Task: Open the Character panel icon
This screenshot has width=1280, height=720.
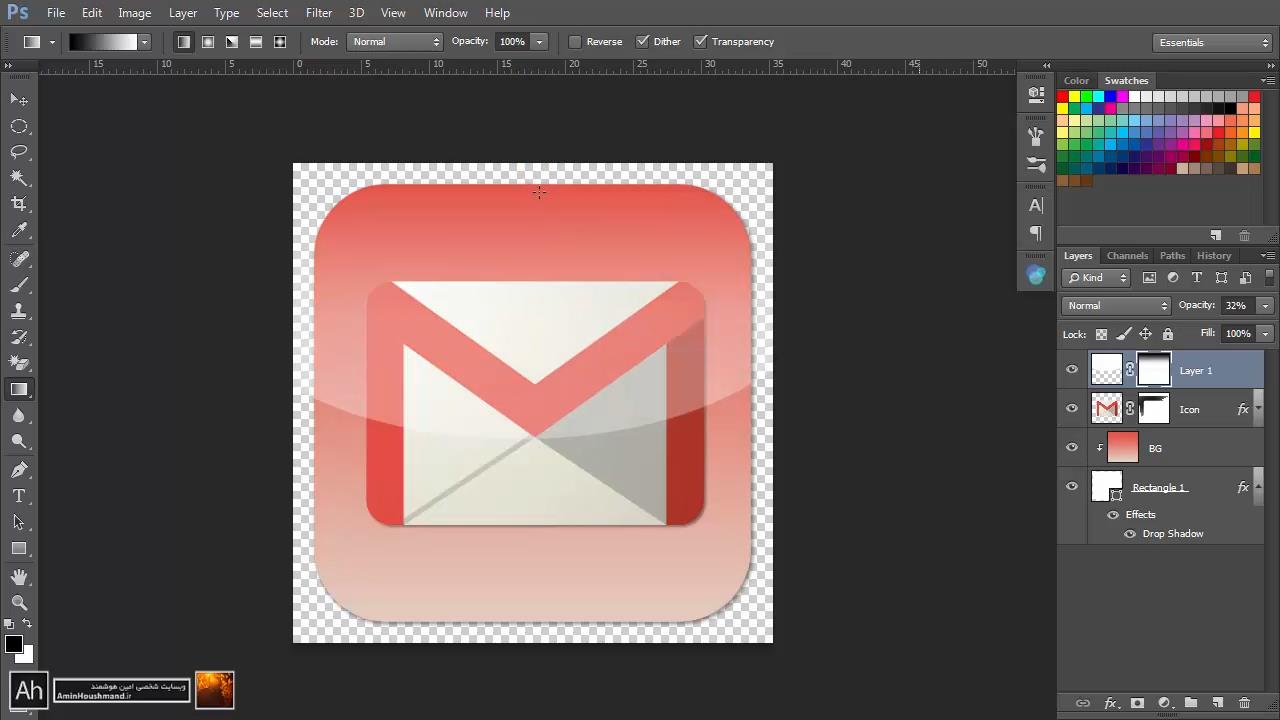Action: tap(1036, 205)
